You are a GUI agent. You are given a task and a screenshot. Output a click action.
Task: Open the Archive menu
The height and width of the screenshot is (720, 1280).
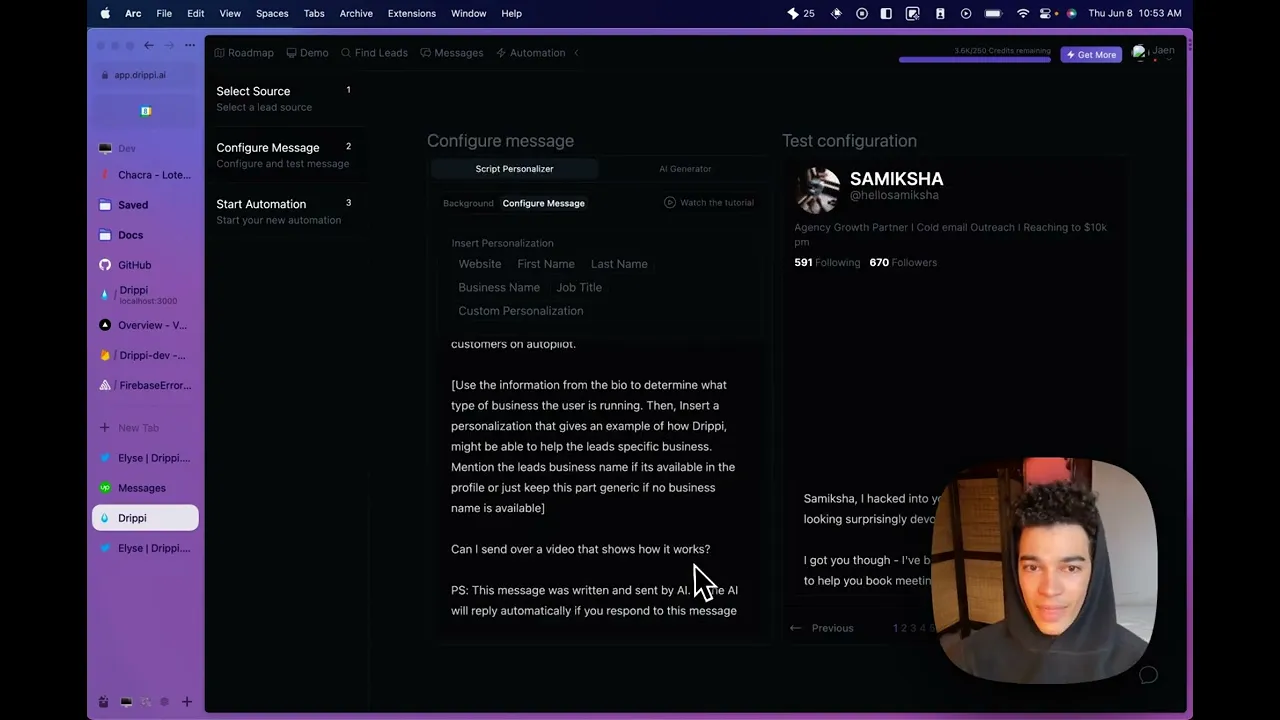[x=356, y=13]
